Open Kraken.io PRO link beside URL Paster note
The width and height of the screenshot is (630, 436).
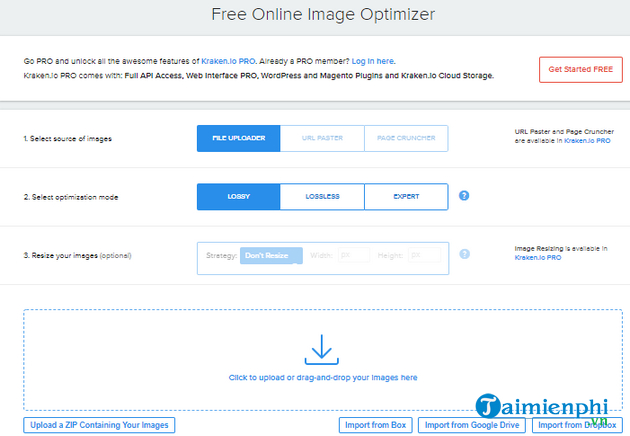[x=587, y=141]
